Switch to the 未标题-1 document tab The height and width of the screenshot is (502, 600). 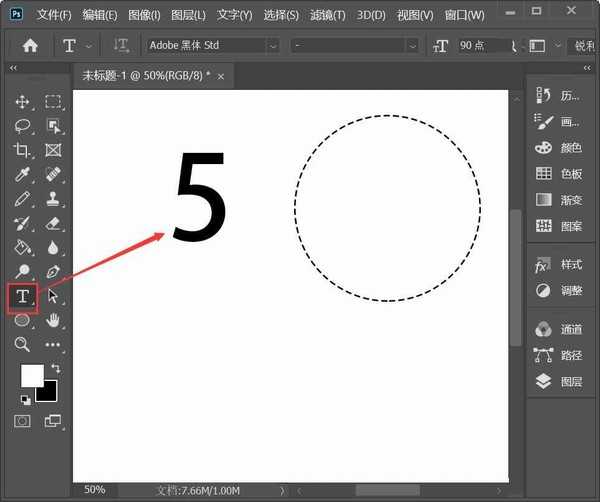145,76
